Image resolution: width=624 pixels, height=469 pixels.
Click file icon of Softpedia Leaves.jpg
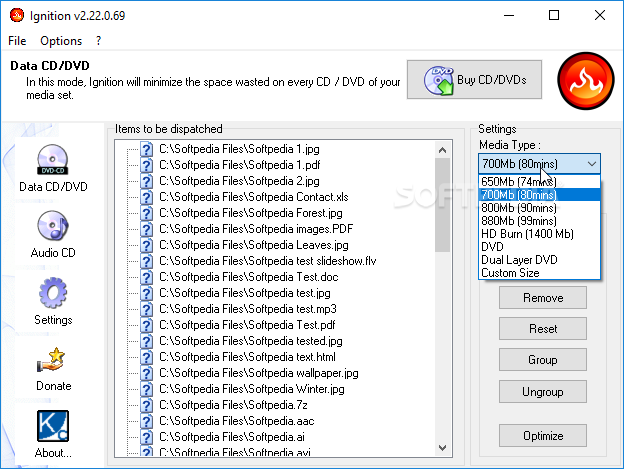pos(146,245)
